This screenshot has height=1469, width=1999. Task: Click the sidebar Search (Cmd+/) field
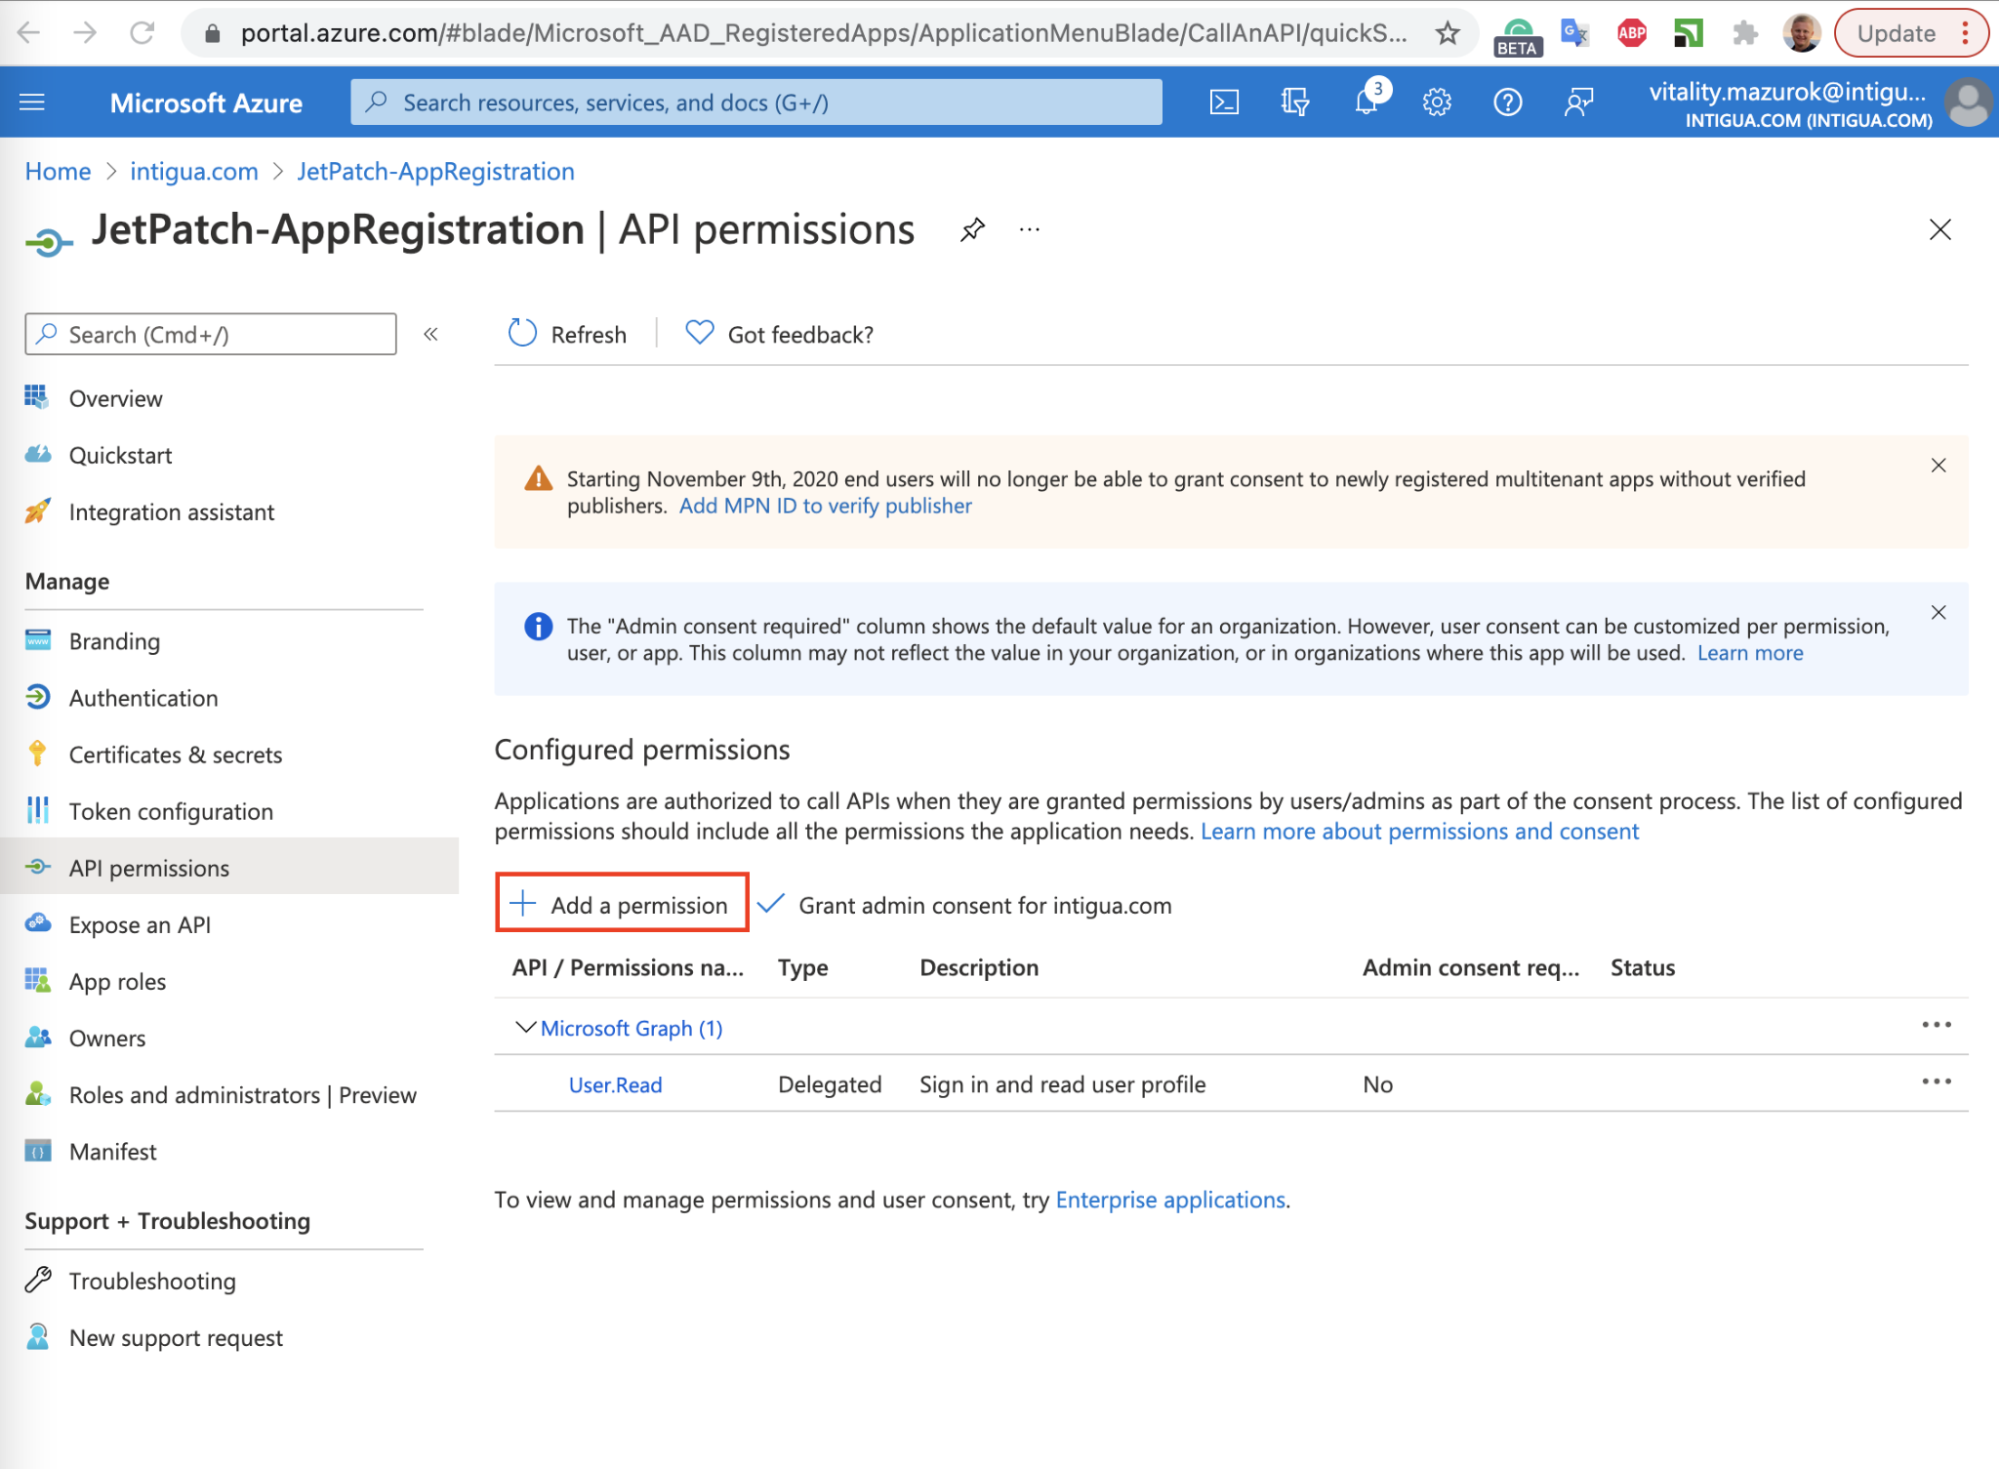pyautogui.click(x=211, y=334)
